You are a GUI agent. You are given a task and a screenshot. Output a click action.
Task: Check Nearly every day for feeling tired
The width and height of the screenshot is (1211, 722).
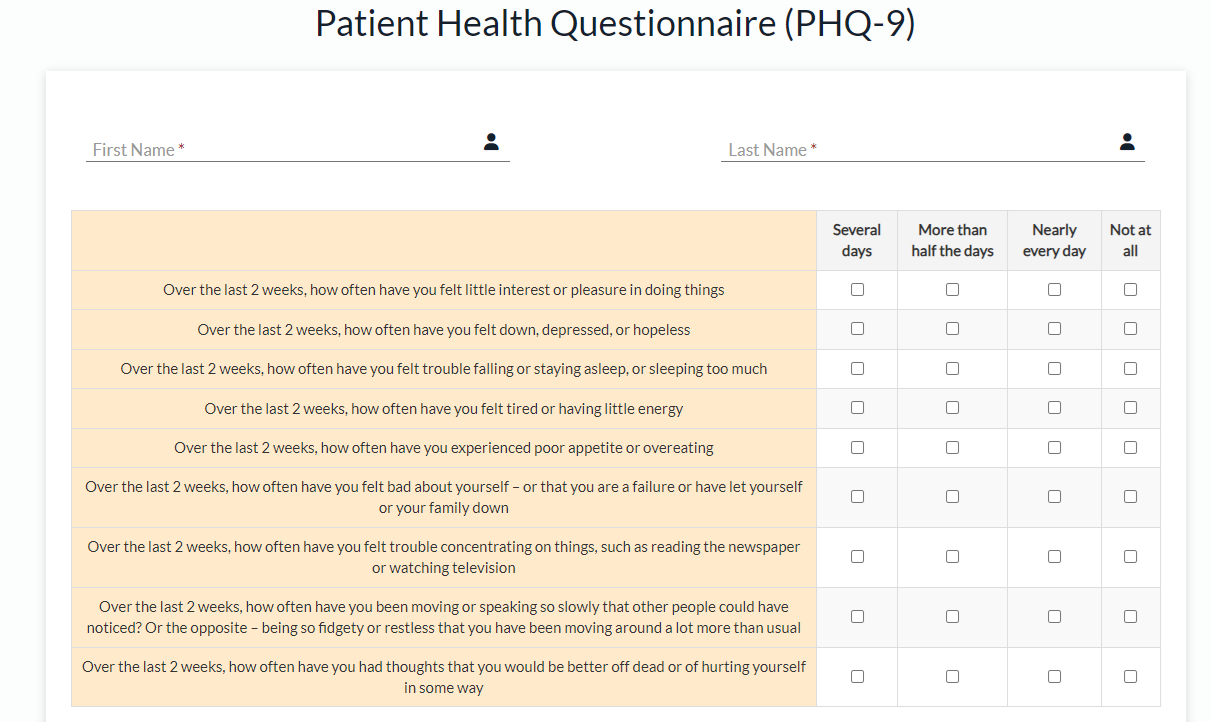(x=1054, y=408)
